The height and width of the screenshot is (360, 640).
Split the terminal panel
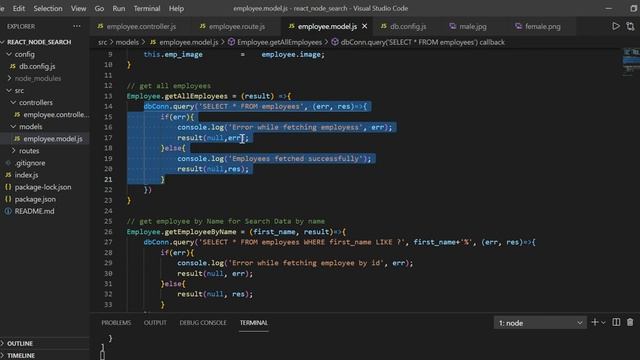616,322
